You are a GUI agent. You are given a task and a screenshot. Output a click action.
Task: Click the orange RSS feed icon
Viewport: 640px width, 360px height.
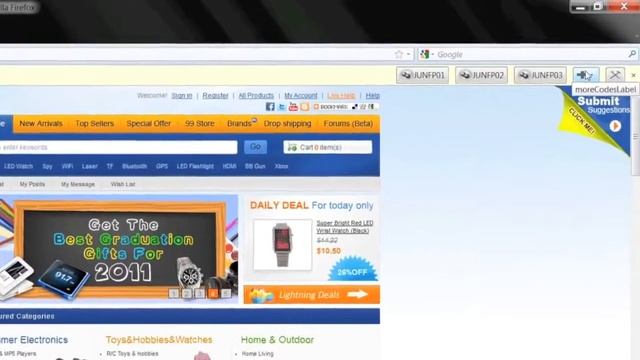[305, 107]
